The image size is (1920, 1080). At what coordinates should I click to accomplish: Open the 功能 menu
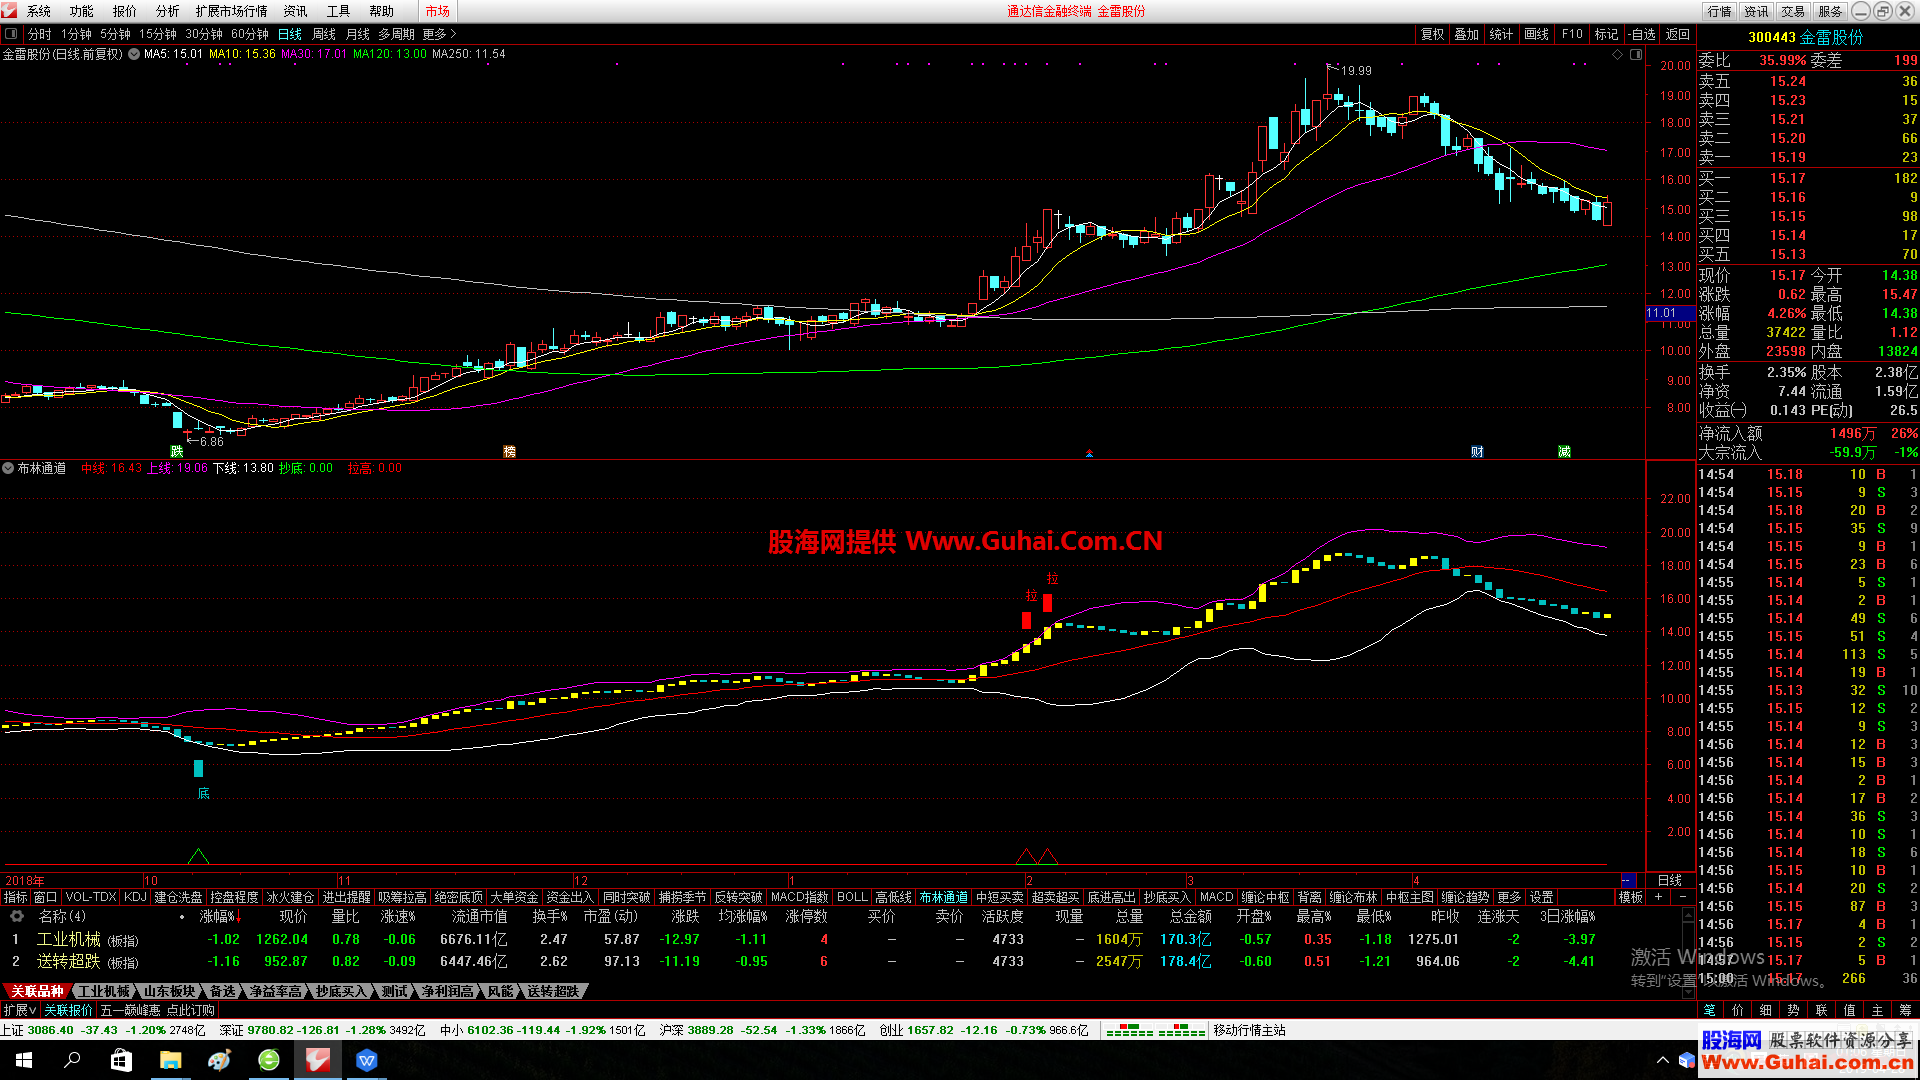pyautogui.click(x=81, y=11)
